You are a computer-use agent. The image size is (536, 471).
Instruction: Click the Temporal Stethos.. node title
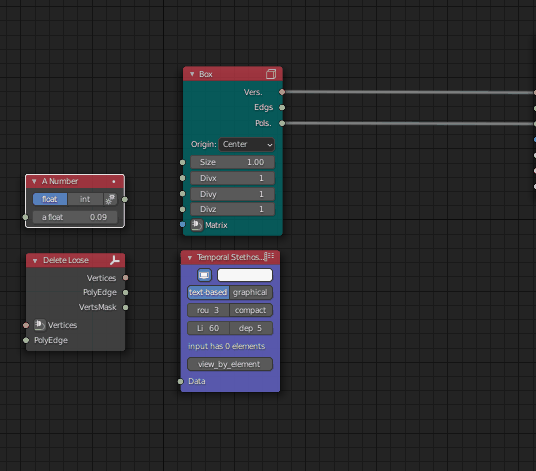tap(230, 257)
